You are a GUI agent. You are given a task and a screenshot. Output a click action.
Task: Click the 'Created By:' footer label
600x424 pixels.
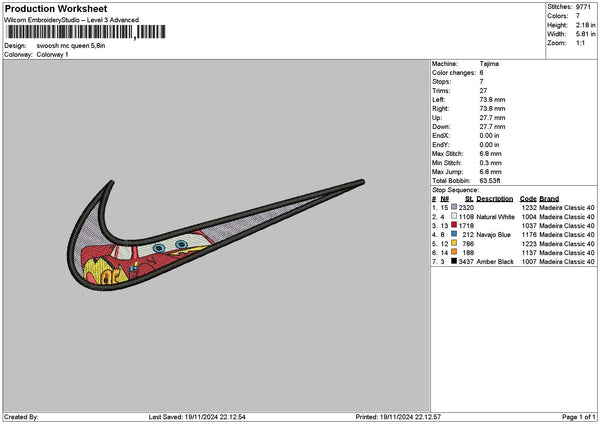click(21, 417)
